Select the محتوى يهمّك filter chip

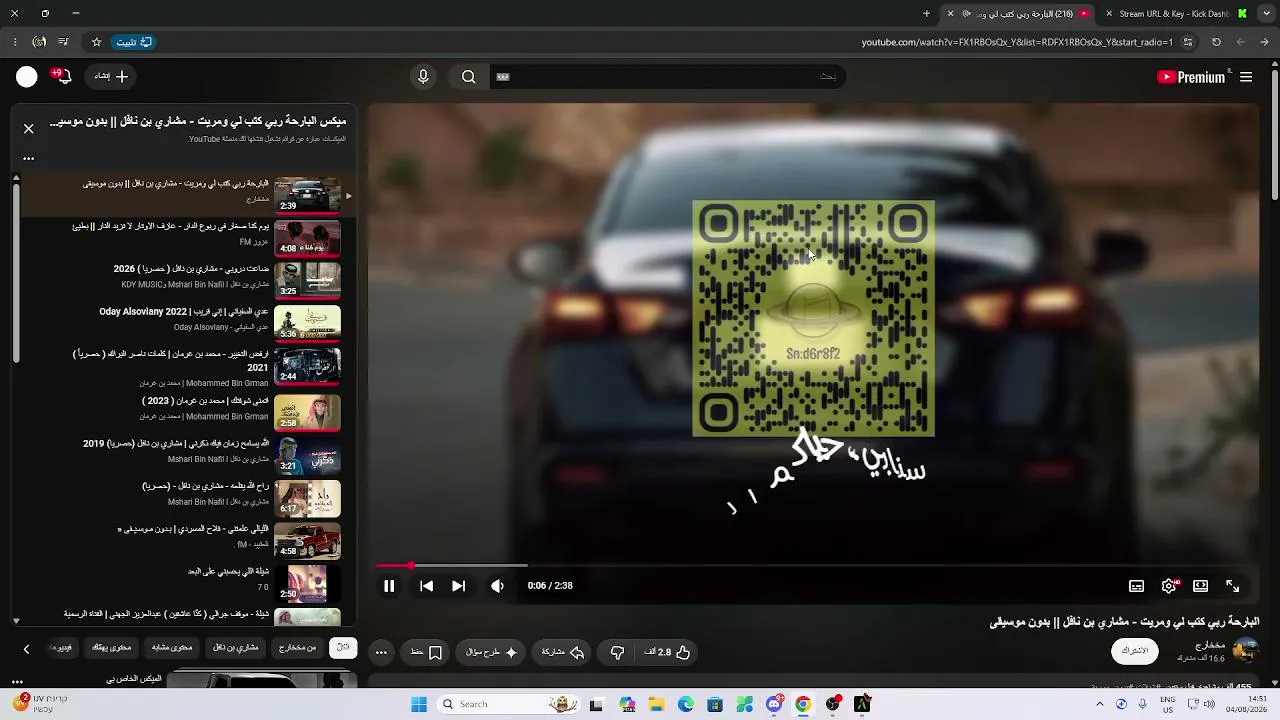112,648
